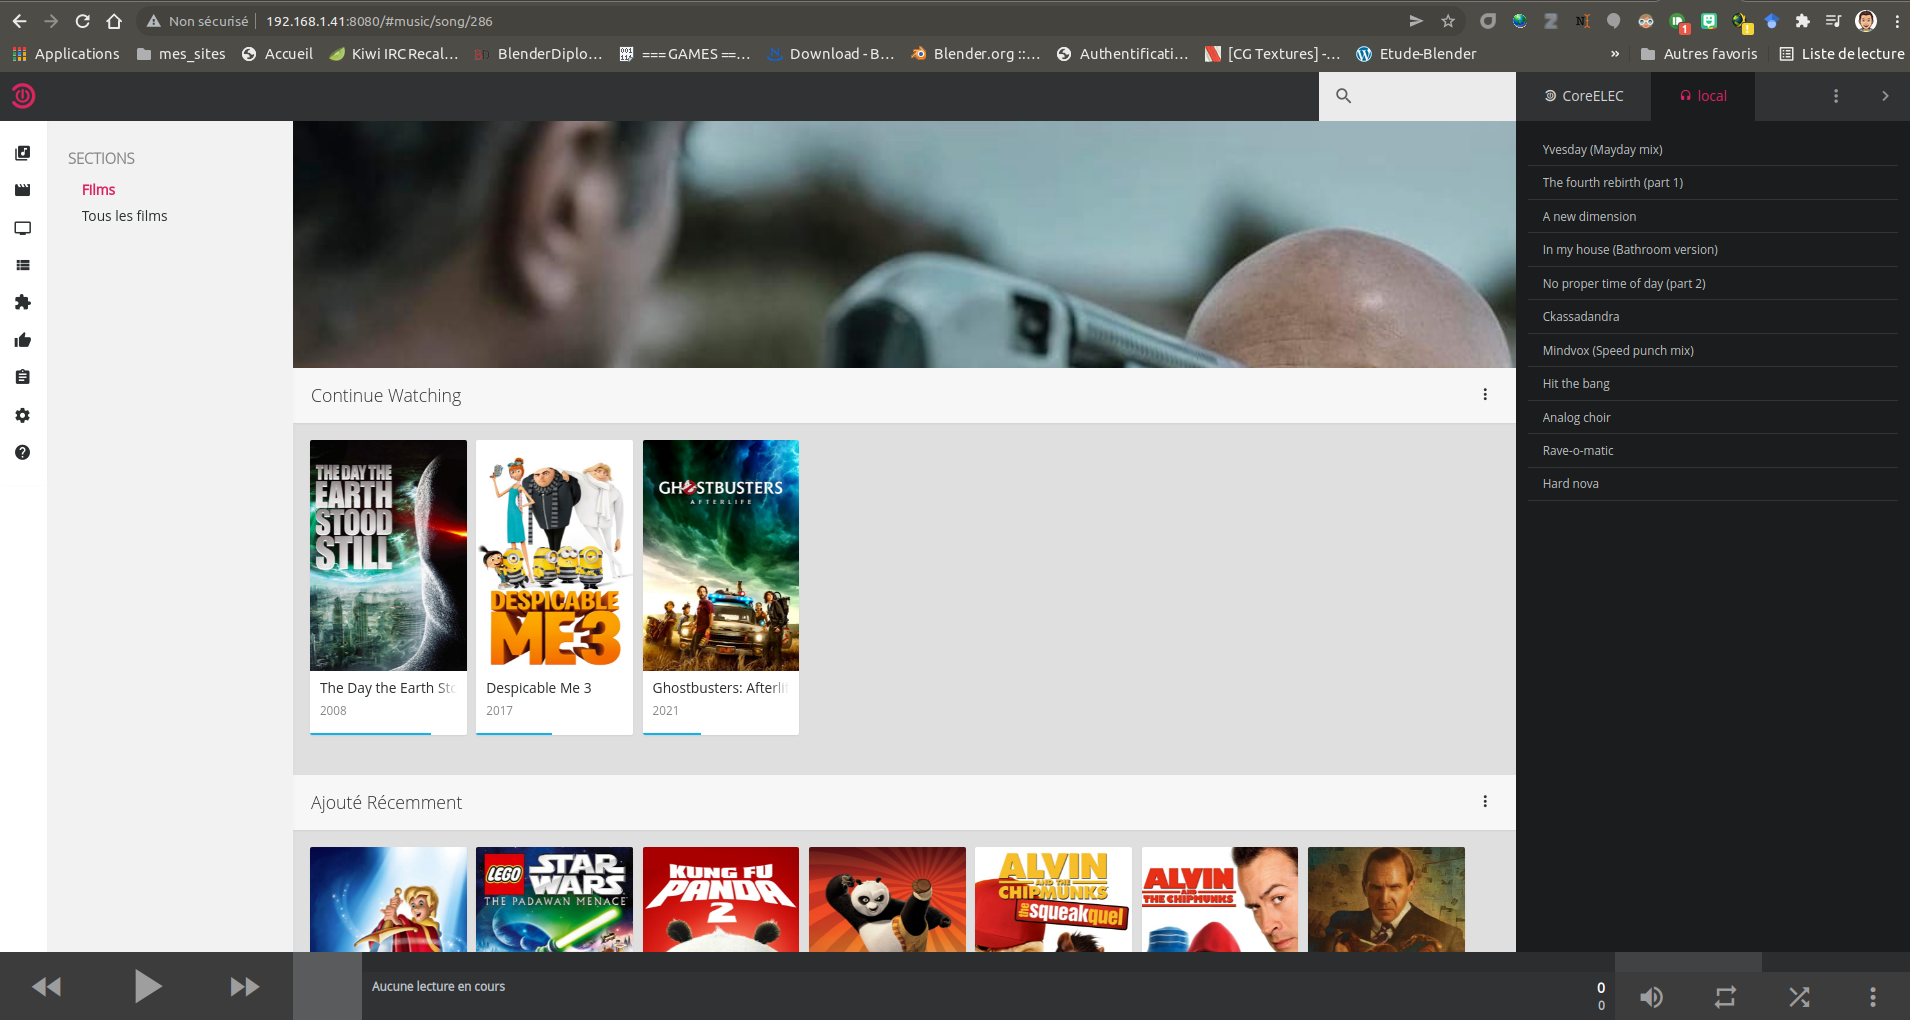The image size is (1910, 1020).
Task: Open the TV shows monitor icon
Action: (23, 228)
